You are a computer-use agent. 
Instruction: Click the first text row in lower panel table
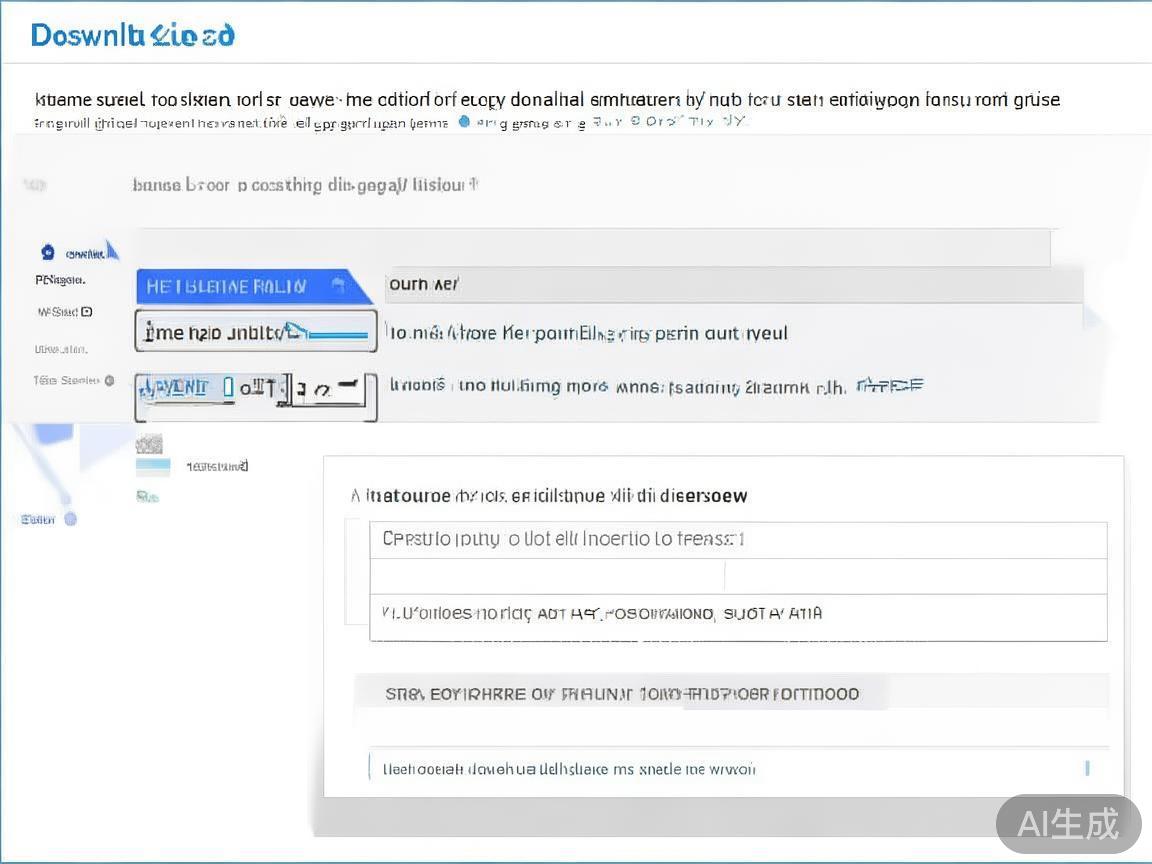(x=738, y=540)
